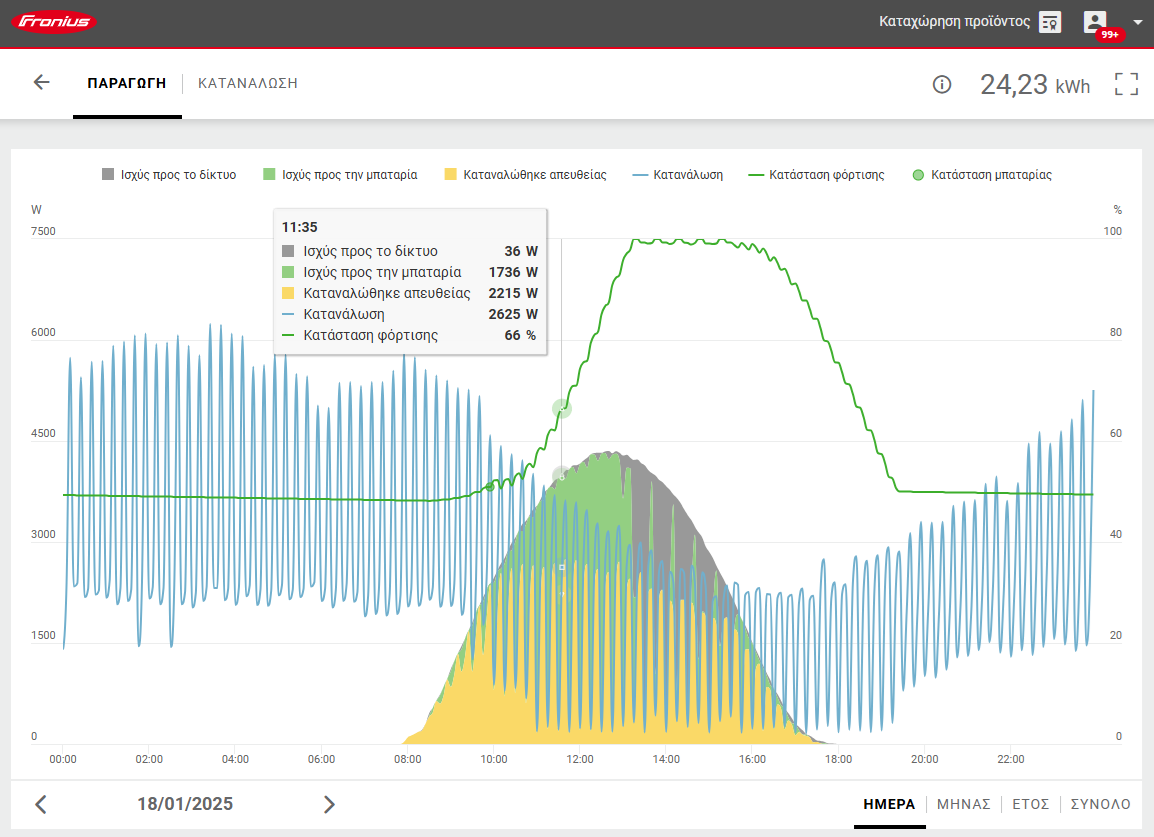Image resolution: width=1154 pixels, height=837 pixels.
Task: Toggle the Ισχύς προς το δίκτυο series
Action: pyautogui.click(x=169, y=175)
